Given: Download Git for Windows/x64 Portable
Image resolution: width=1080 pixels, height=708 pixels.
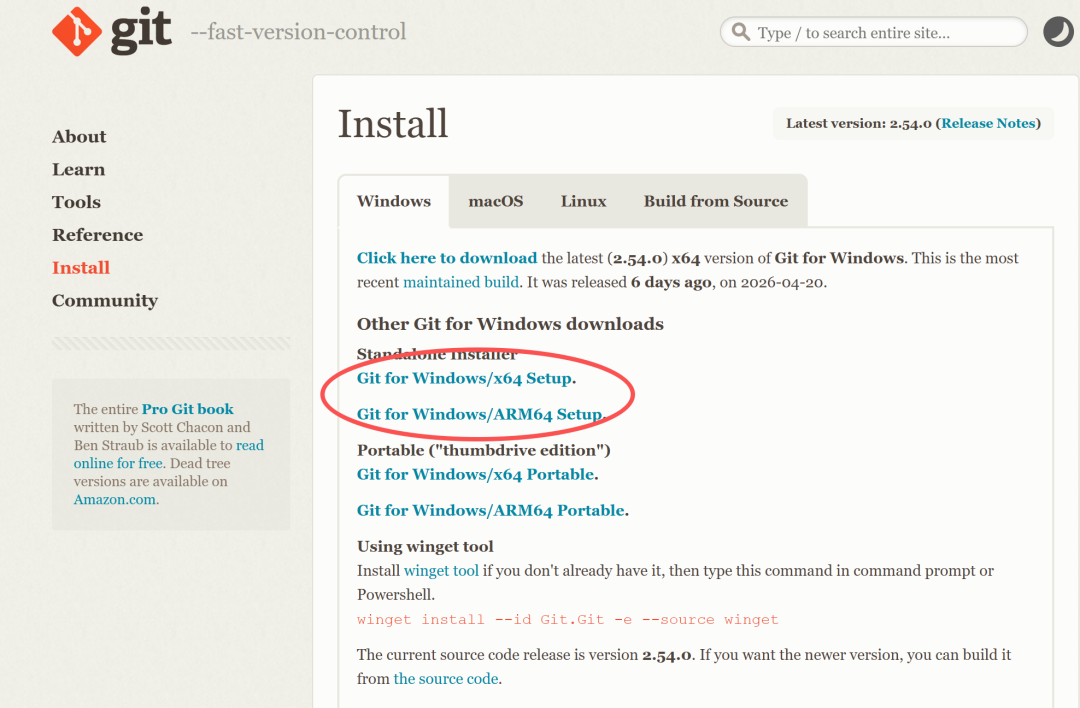Looking at the screenshot, I should tap(475, 475).
